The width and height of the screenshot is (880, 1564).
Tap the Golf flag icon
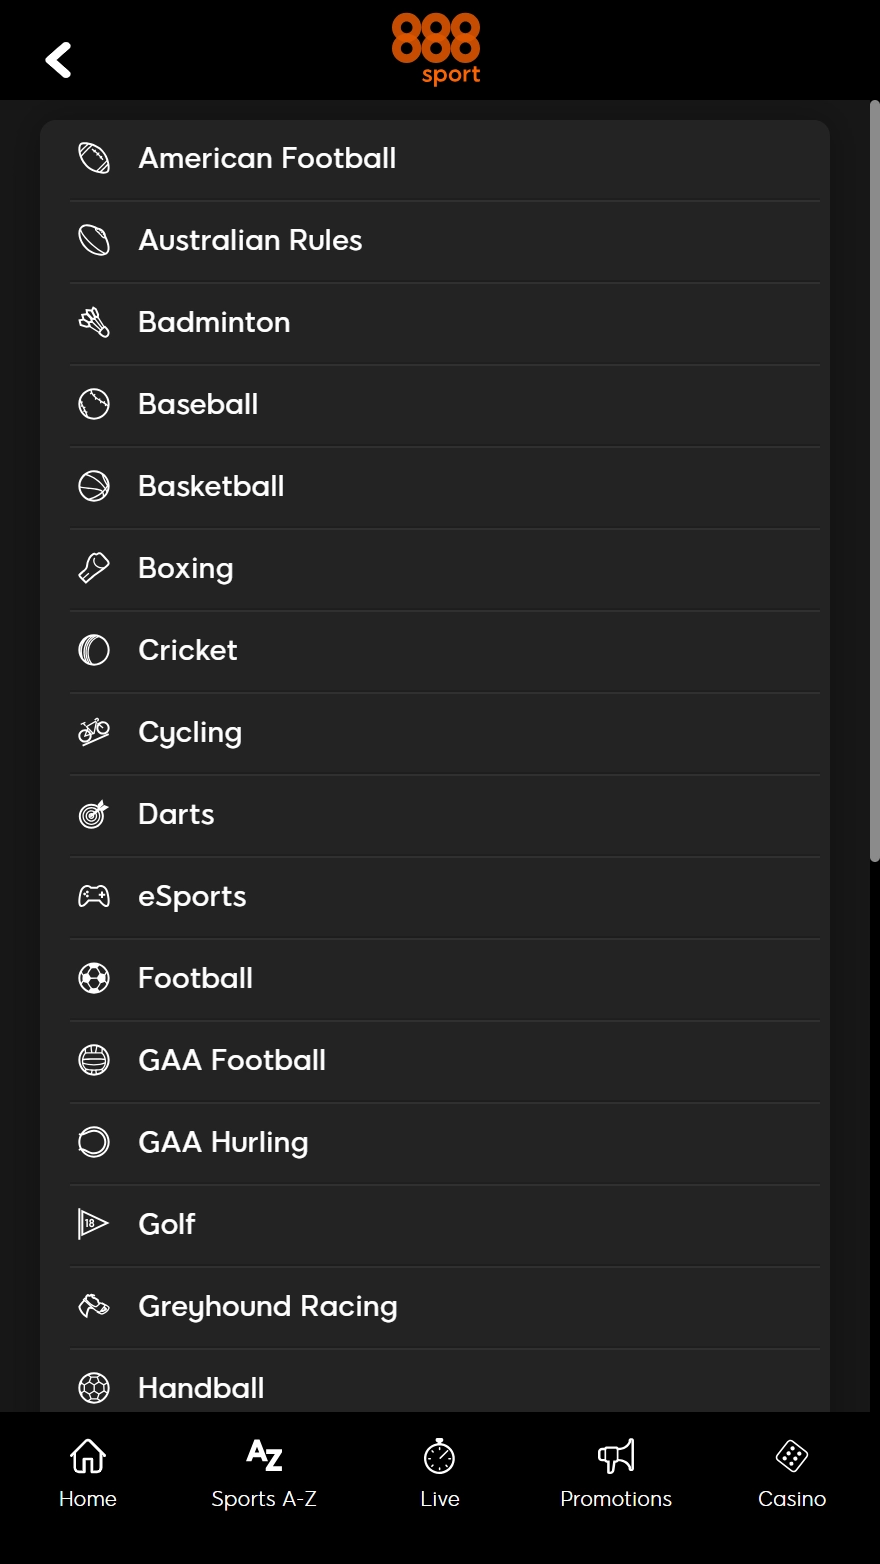coord(94,1224)
